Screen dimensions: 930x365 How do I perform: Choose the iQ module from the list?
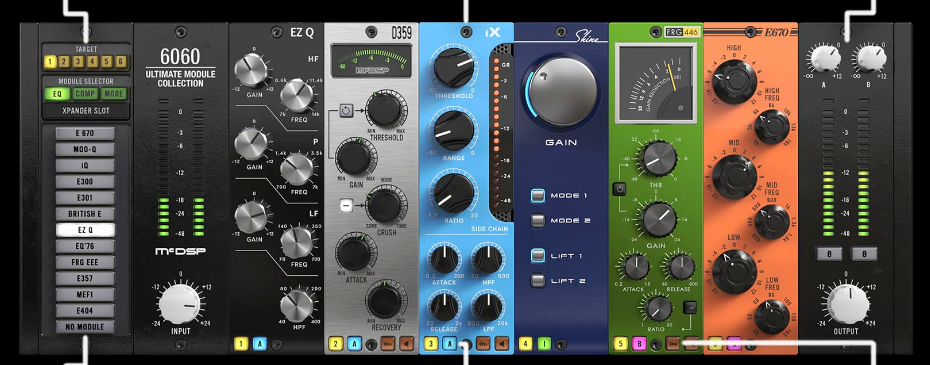click(85, 165)
